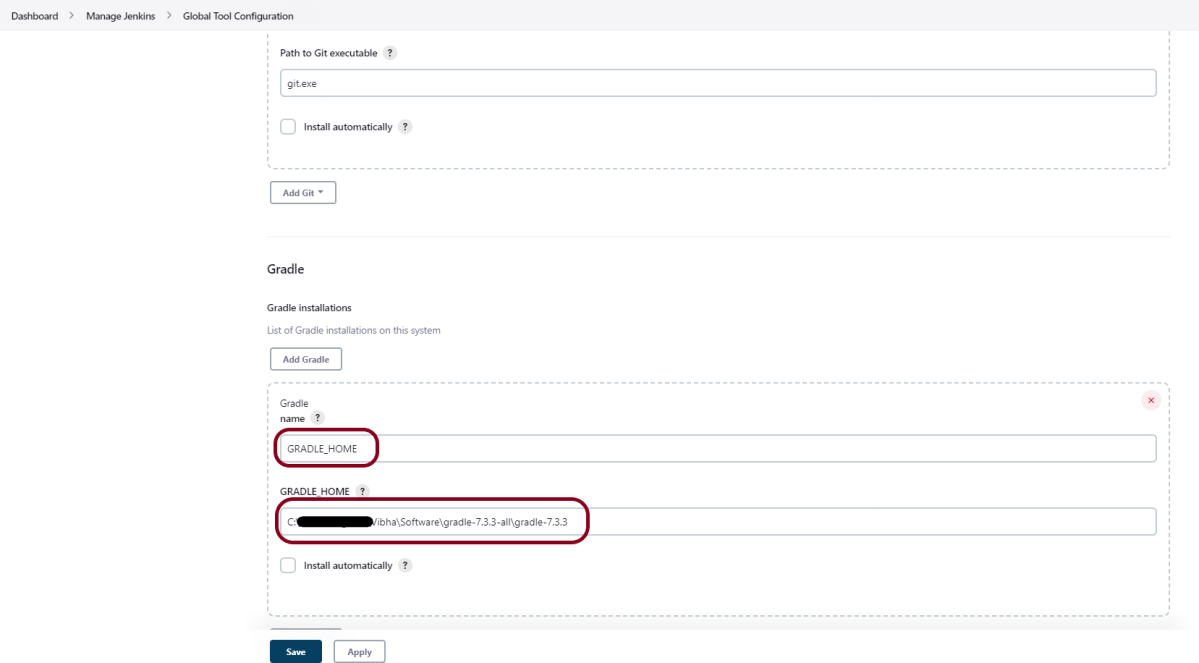Toggle Install automatically checkbox under Gradle
Image resolution: width=1199 pixels, height=663 pixels.
(288, 565)
